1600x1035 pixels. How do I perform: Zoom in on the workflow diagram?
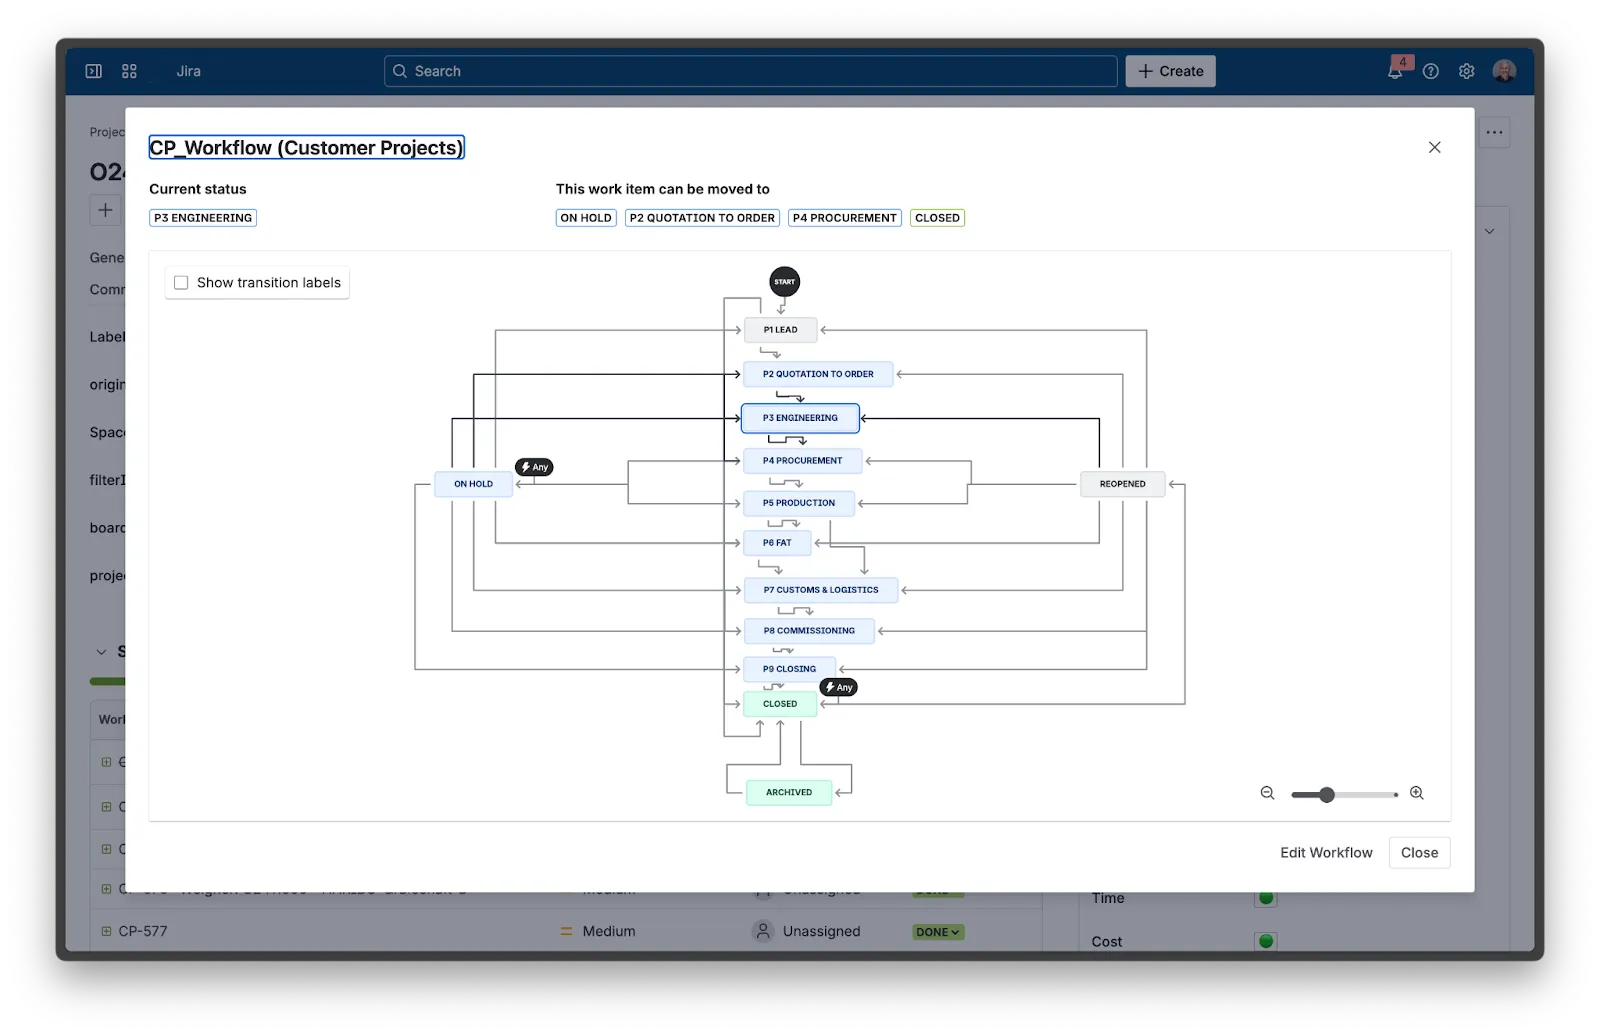point(1417,793)
